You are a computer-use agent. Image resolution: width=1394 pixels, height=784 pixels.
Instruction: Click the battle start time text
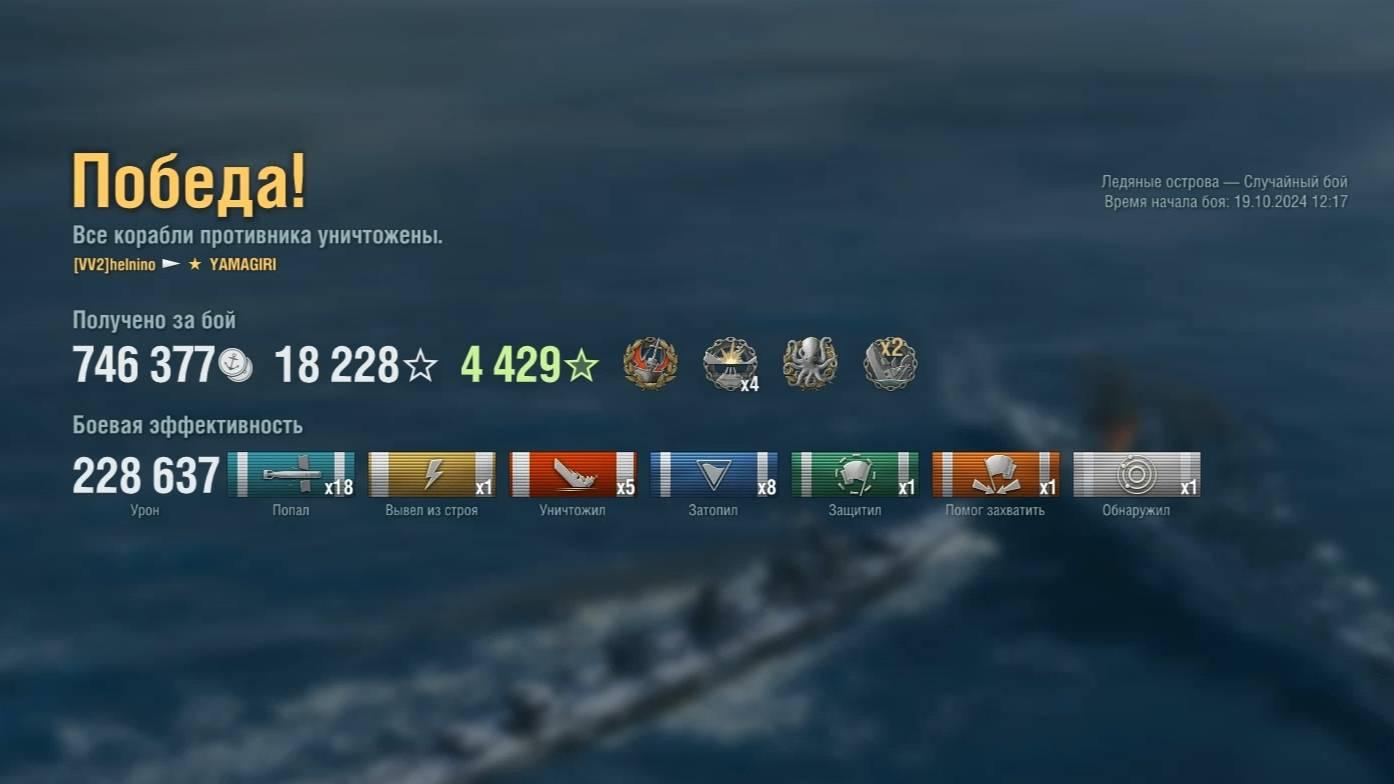1226,202
